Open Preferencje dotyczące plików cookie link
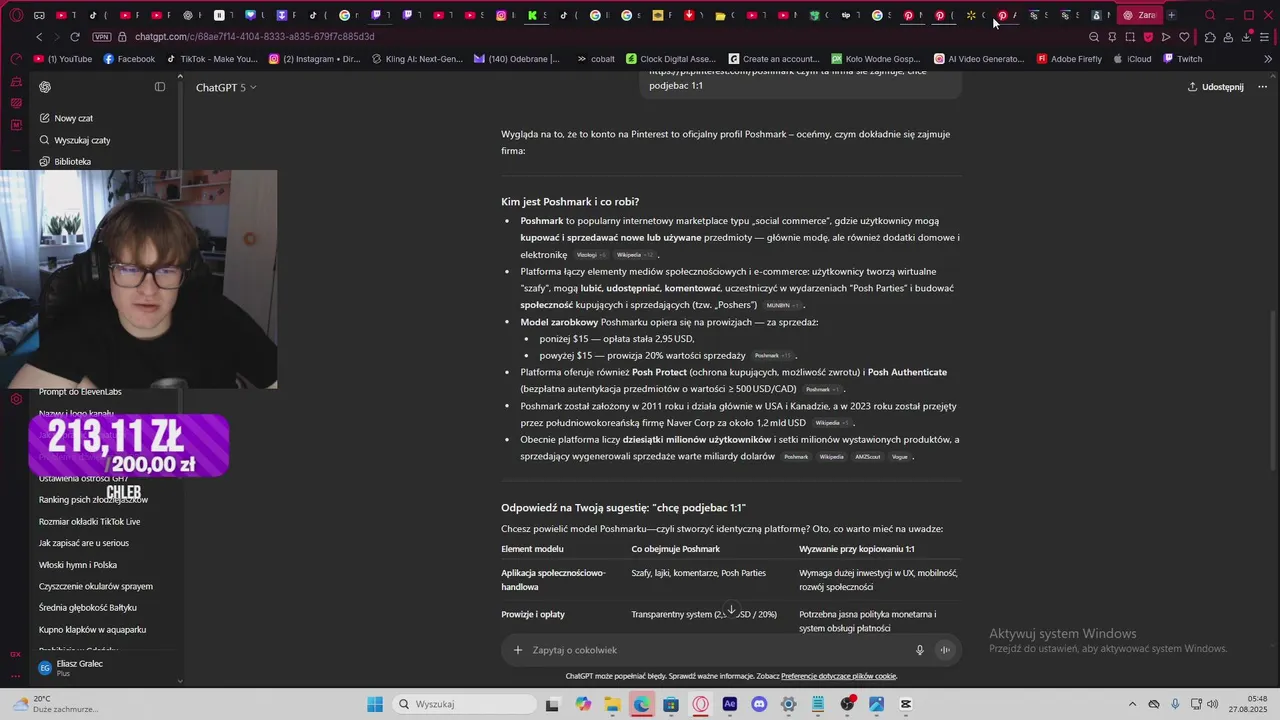 [x=838, y=676]
